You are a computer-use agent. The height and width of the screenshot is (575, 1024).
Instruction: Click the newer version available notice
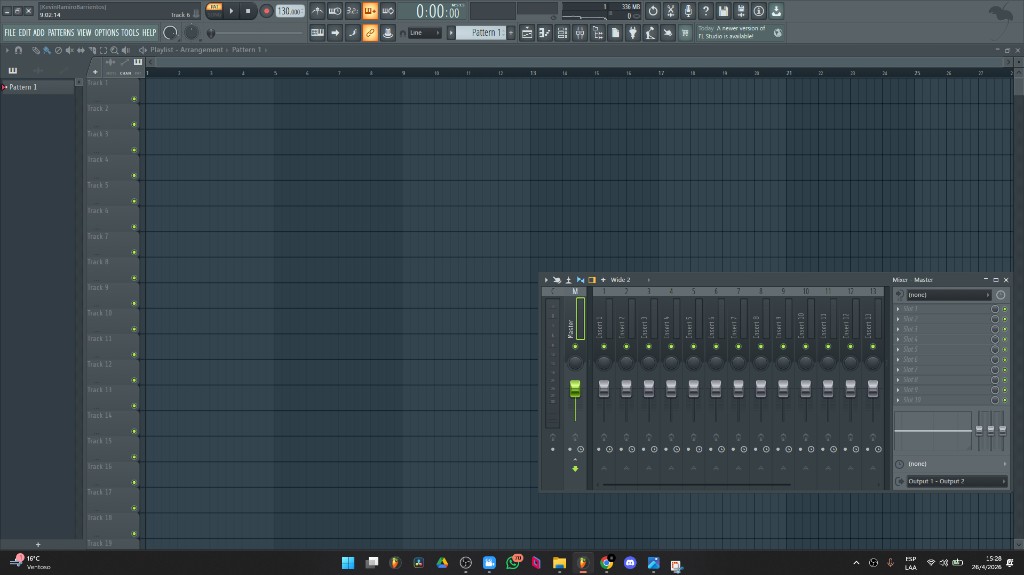(731, 32)
